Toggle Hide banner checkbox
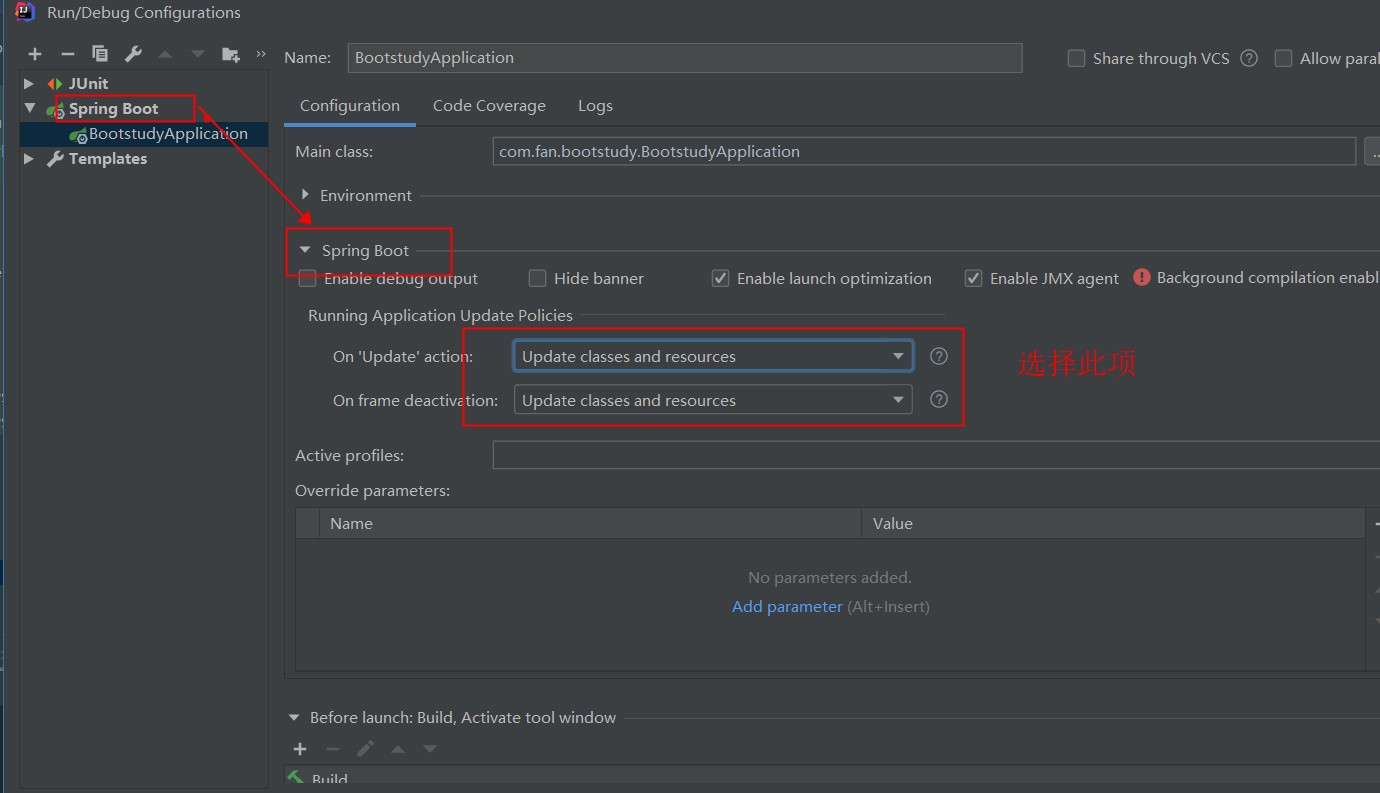 [538, 278]
